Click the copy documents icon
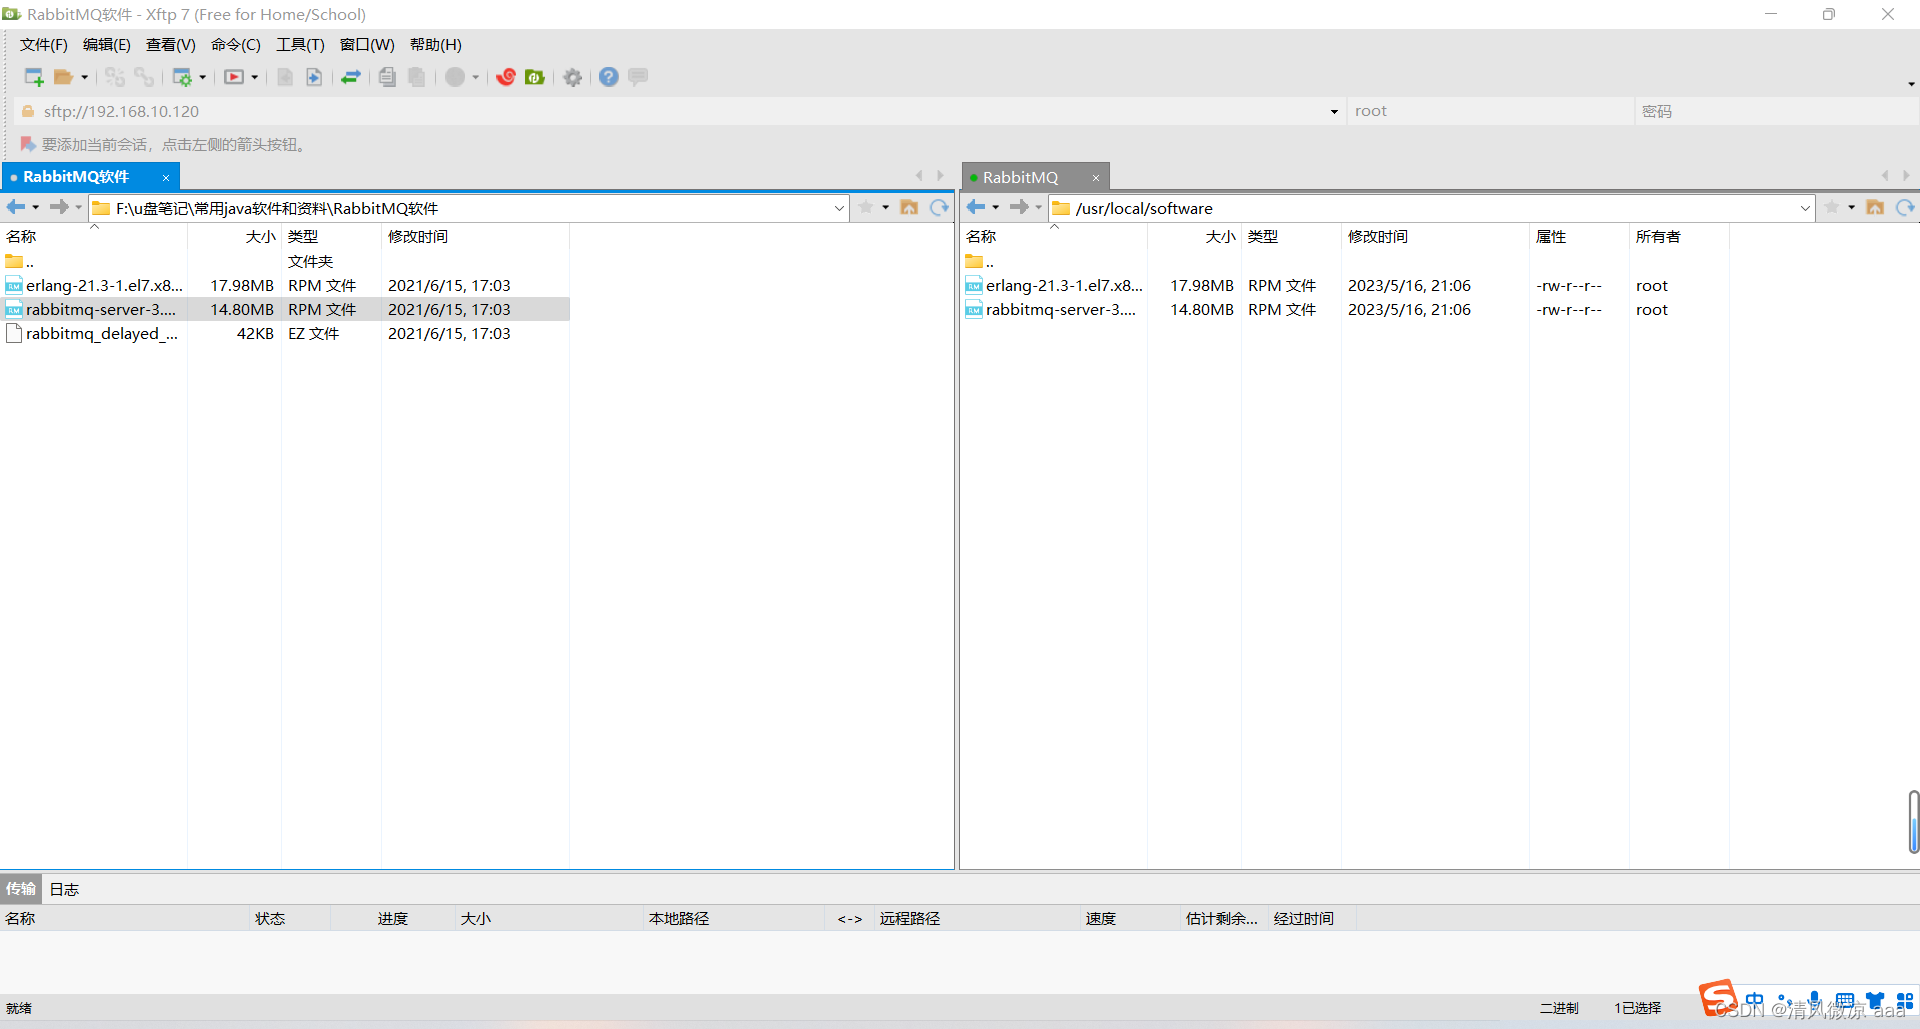This screenshot has width=1920, height=1029. [x=388, y=77]
